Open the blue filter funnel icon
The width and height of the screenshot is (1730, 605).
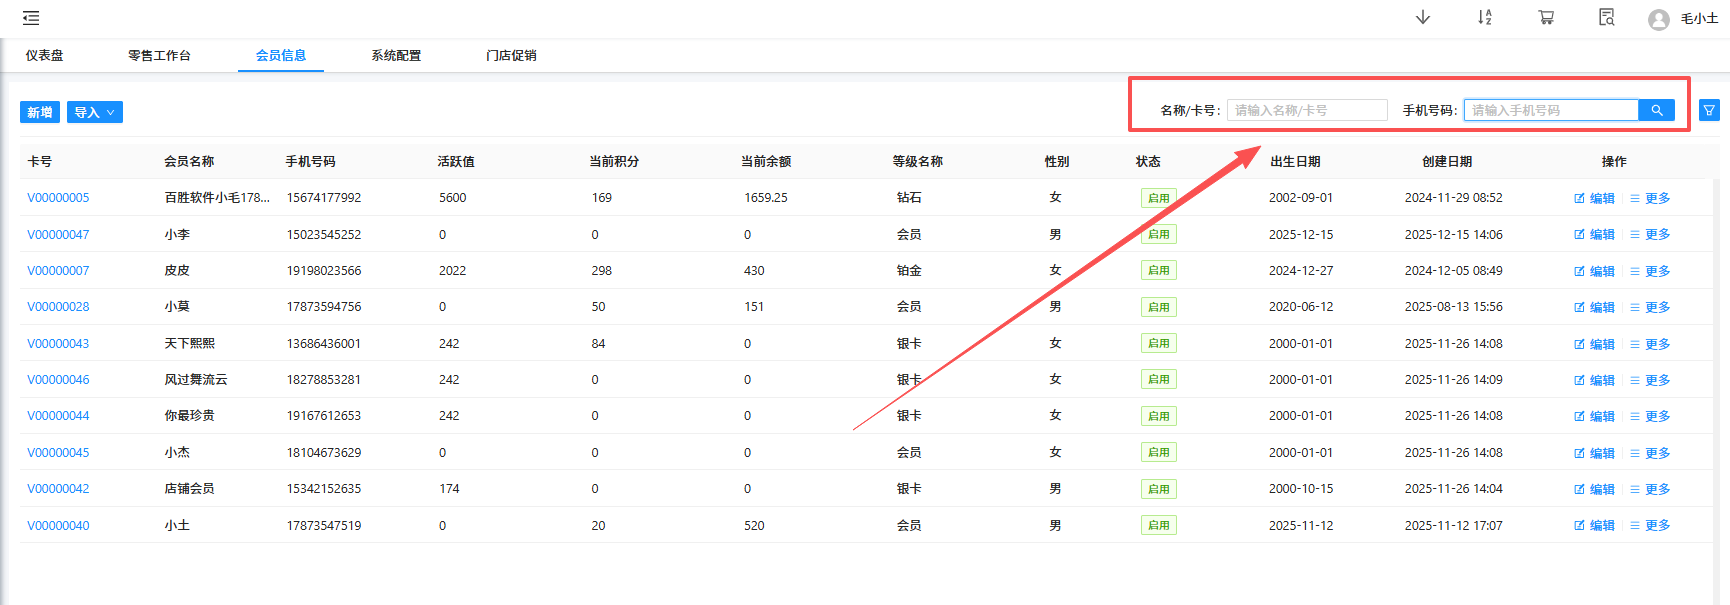pos(1709,110)
